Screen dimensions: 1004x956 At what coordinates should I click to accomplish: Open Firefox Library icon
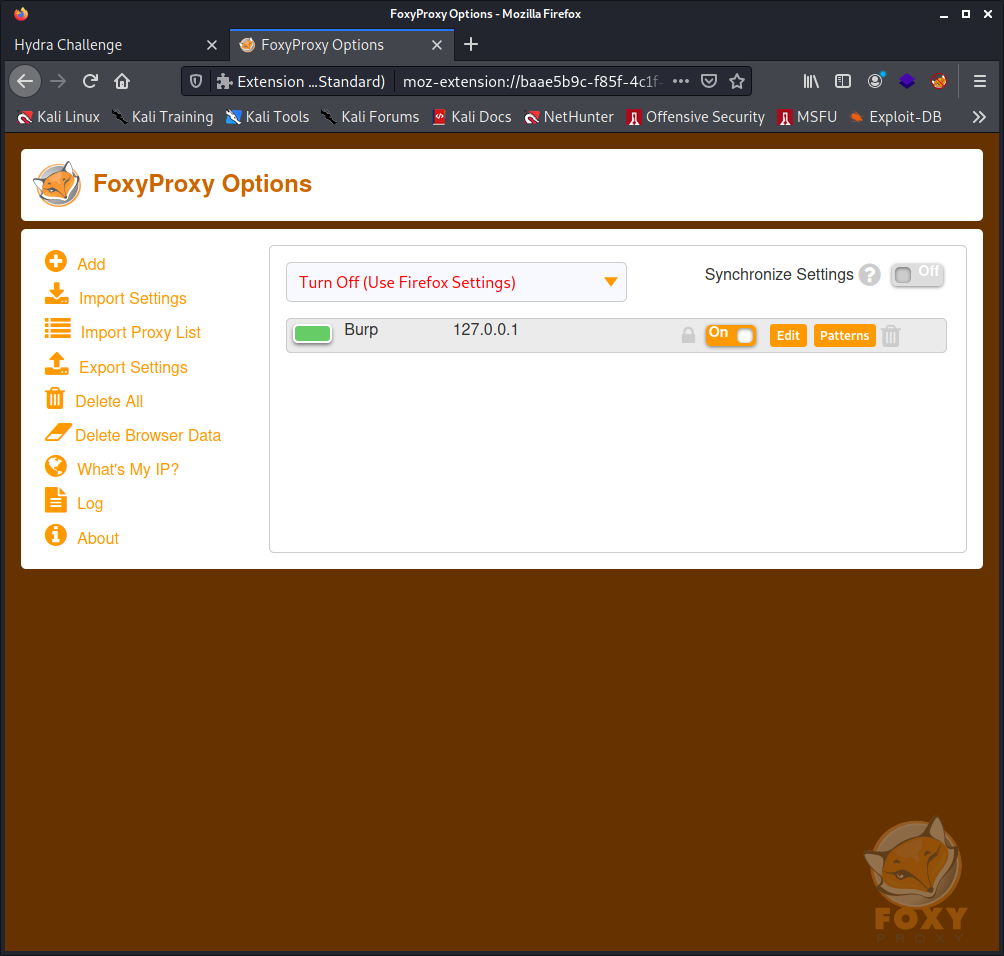(x=811, y=81)
